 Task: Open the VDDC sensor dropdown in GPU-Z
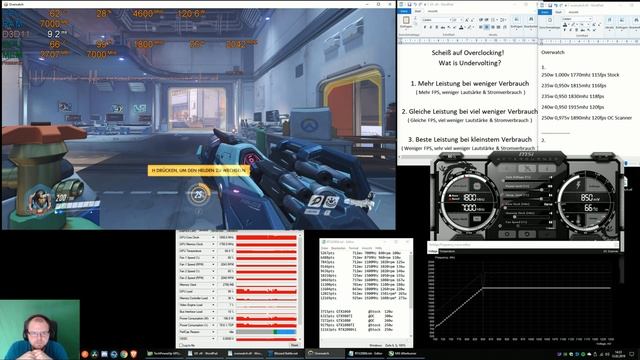point(213,338)
